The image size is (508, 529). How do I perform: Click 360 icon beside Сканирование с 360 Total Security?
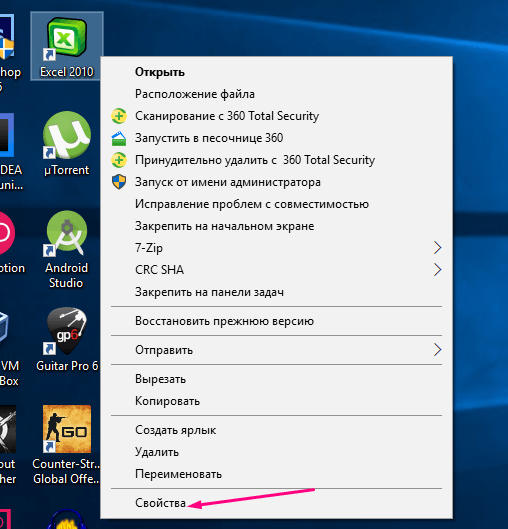tap(119, 116)
